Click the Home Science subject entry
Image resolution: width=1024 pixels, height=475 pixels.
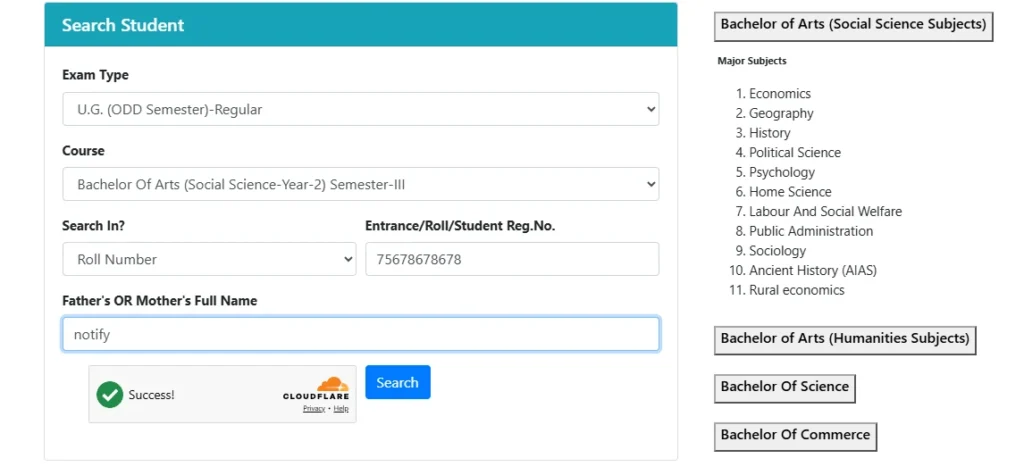[790, 191]
